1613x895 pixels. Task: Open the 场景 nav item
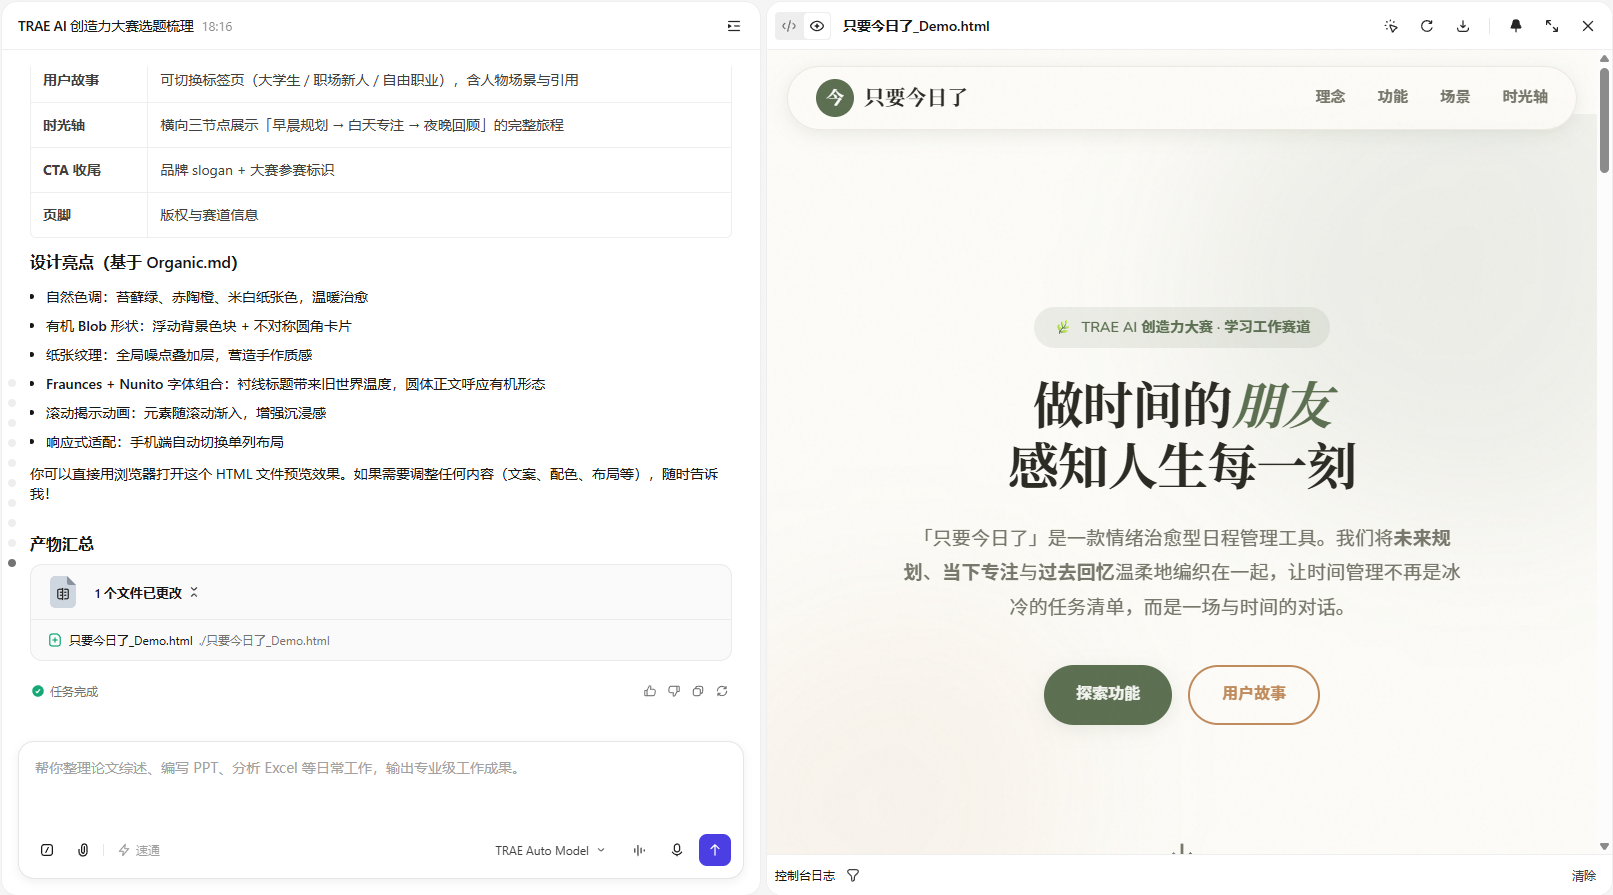[1455, 97]
